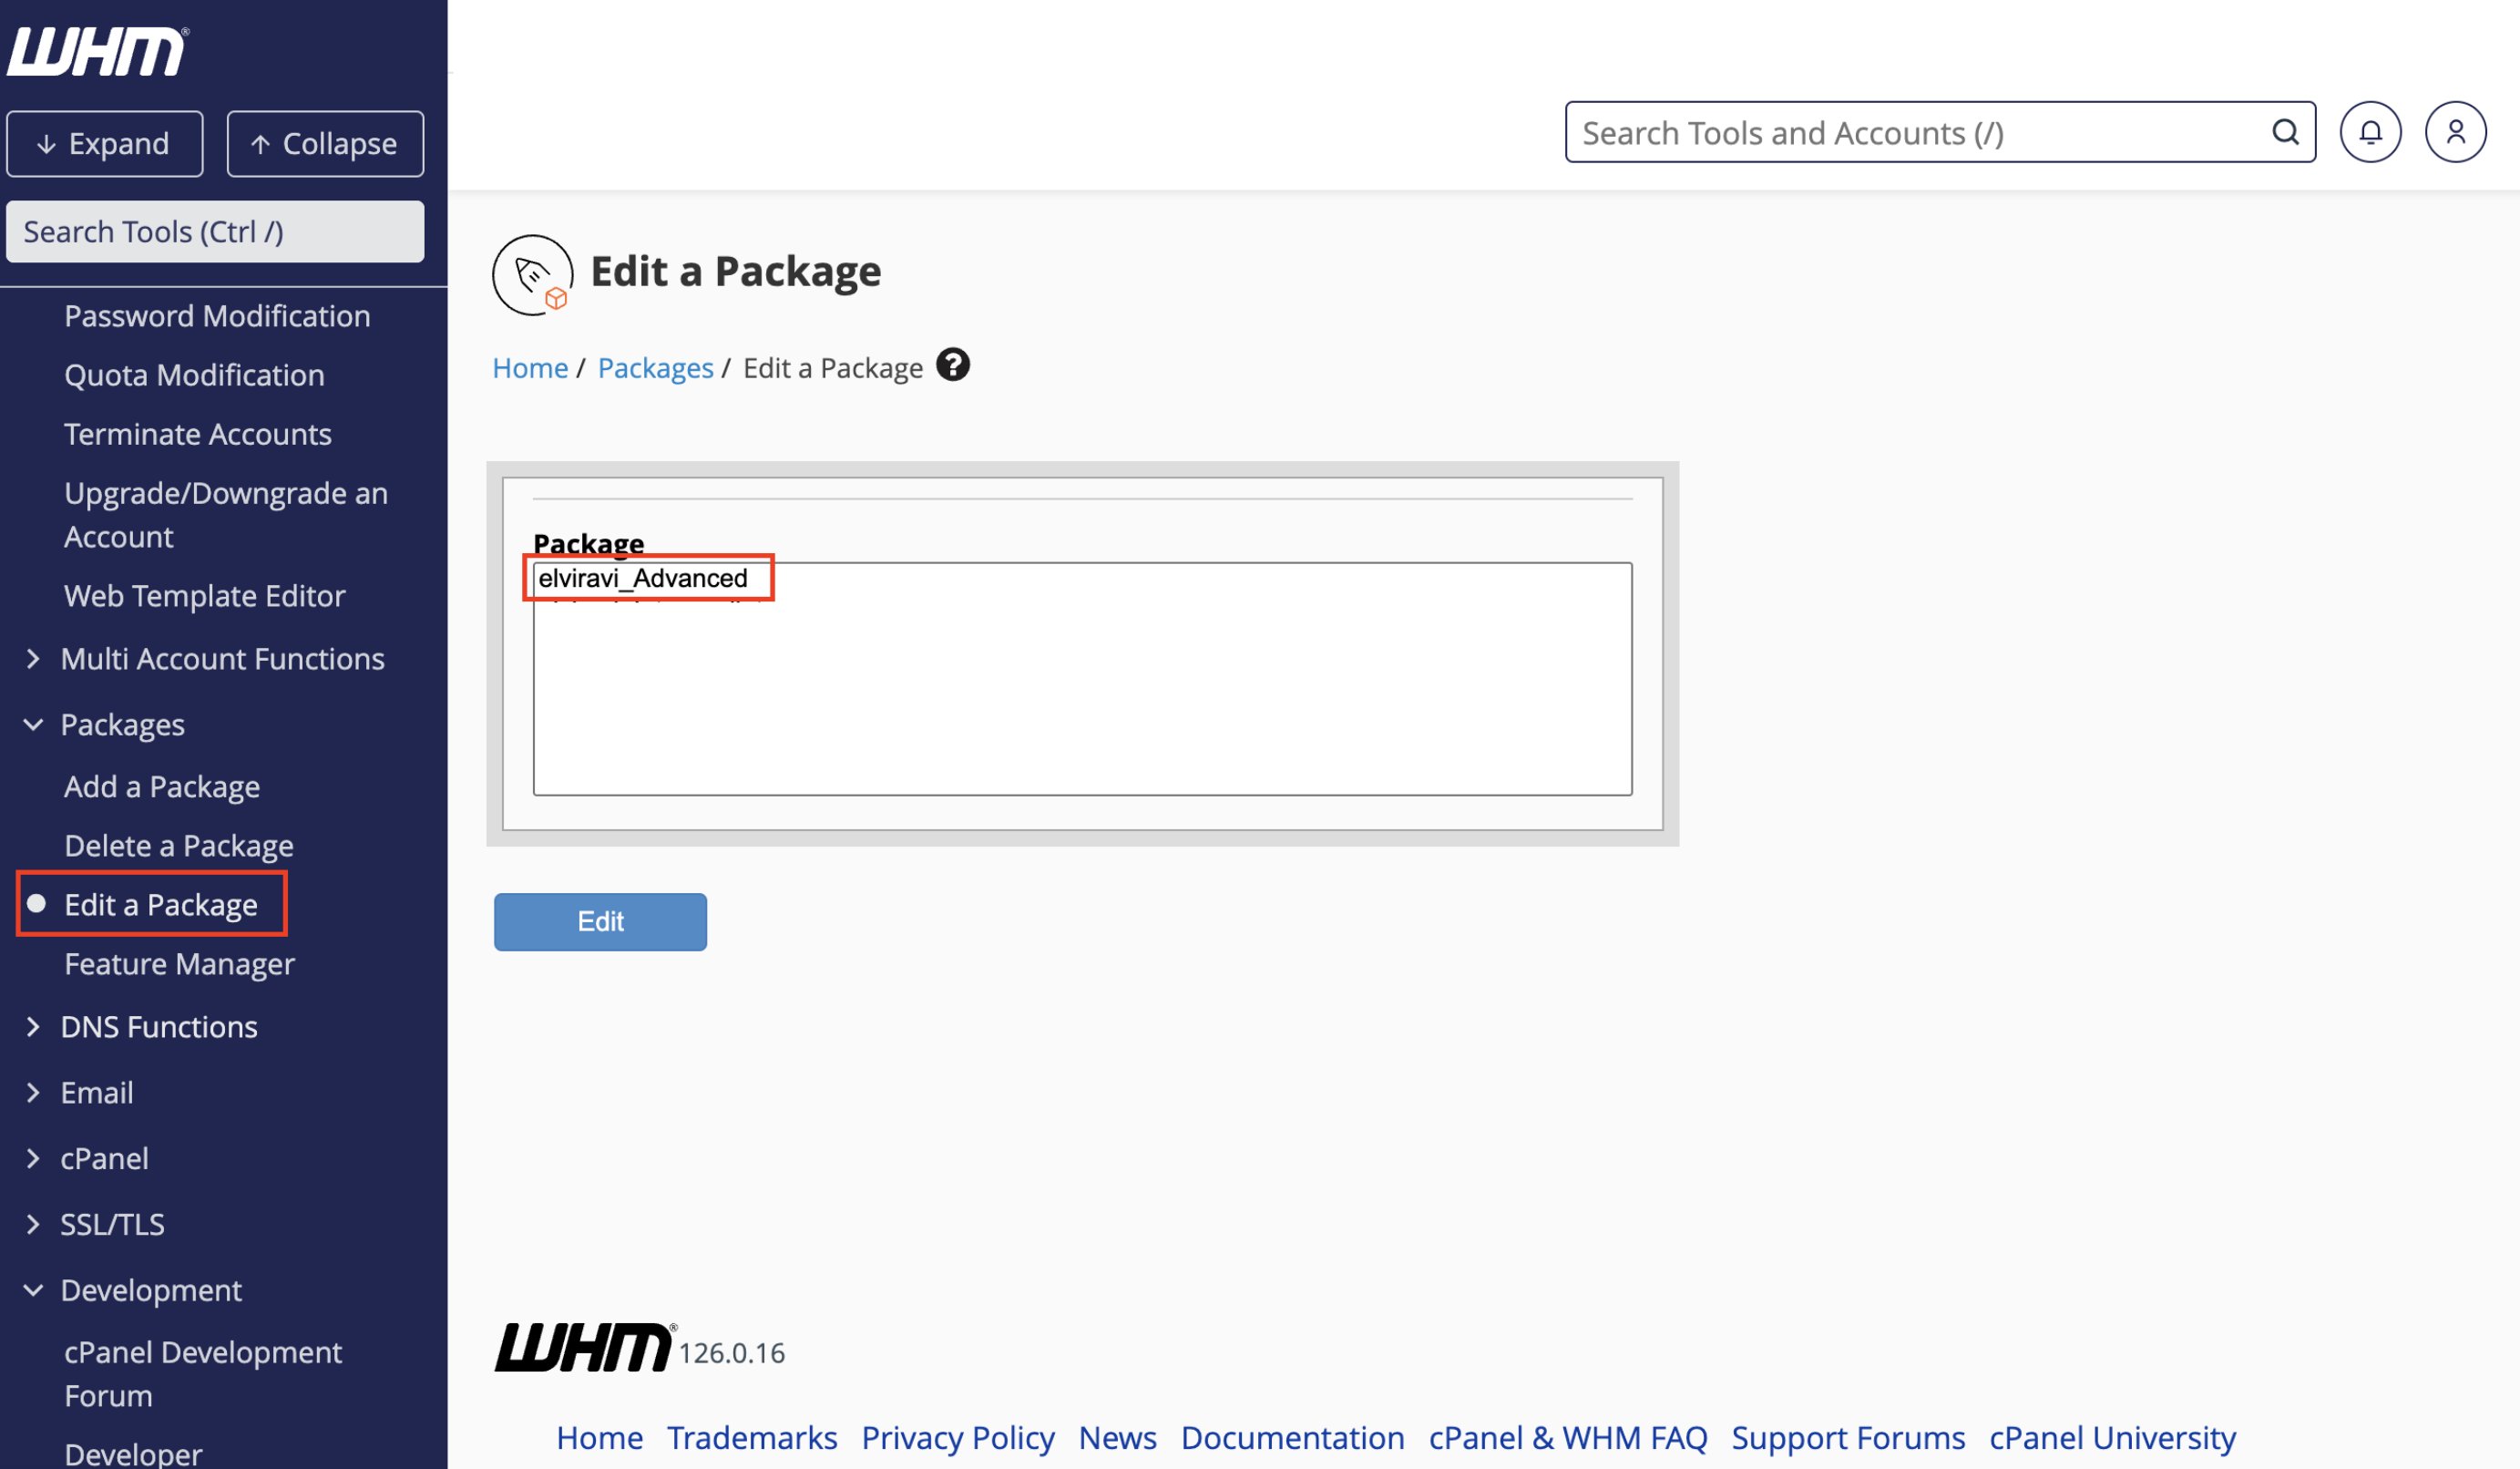This screenshot has width=2520, height=1469.
Task: Click the blue Edit button
Action: point(600,922)
